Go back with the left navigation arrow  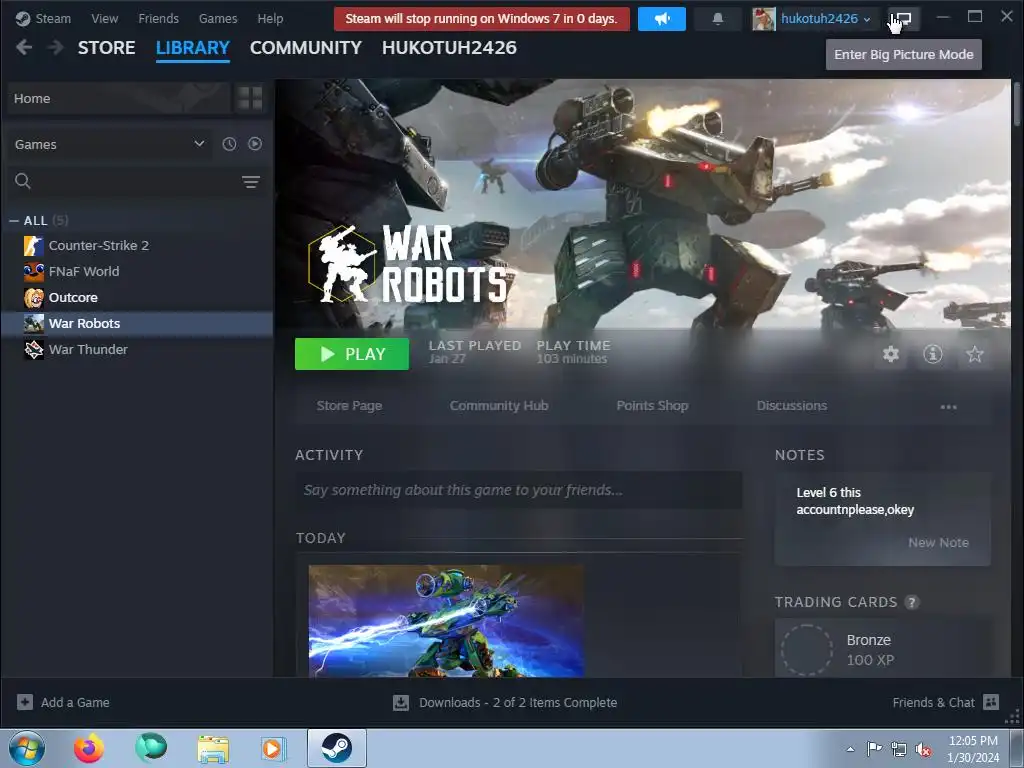[x=24, y=47]
